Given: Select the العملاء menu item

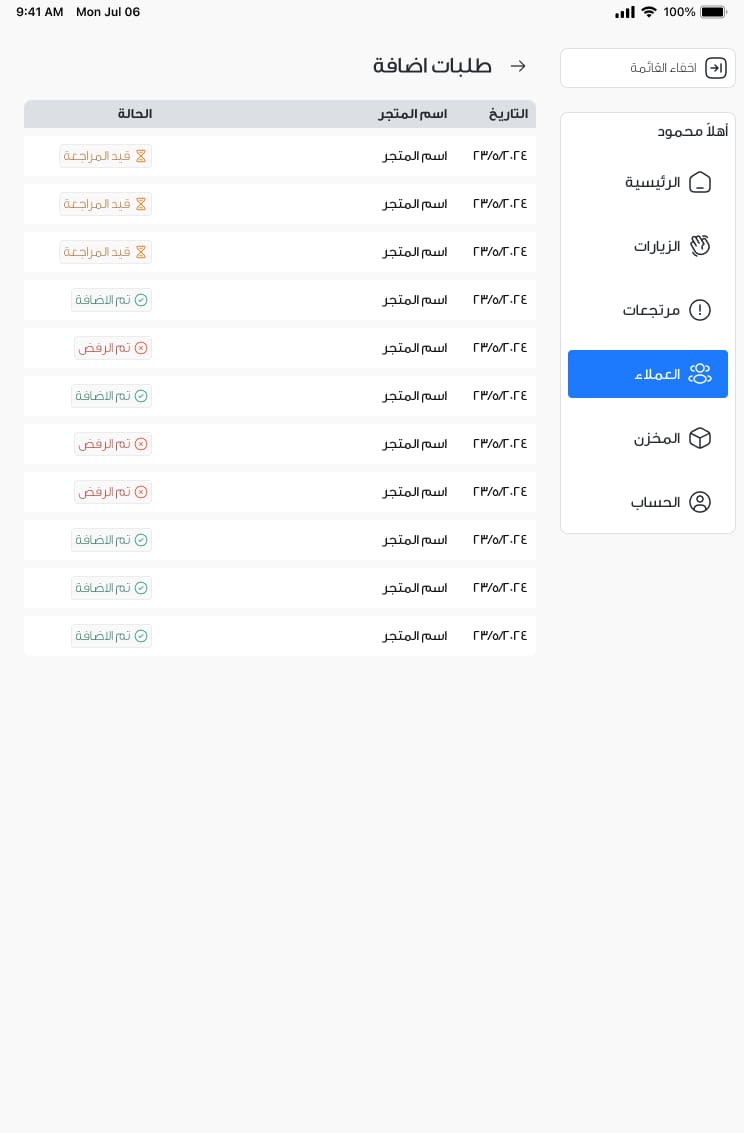Looking at the screenshot, I should [x=647, y=374].
